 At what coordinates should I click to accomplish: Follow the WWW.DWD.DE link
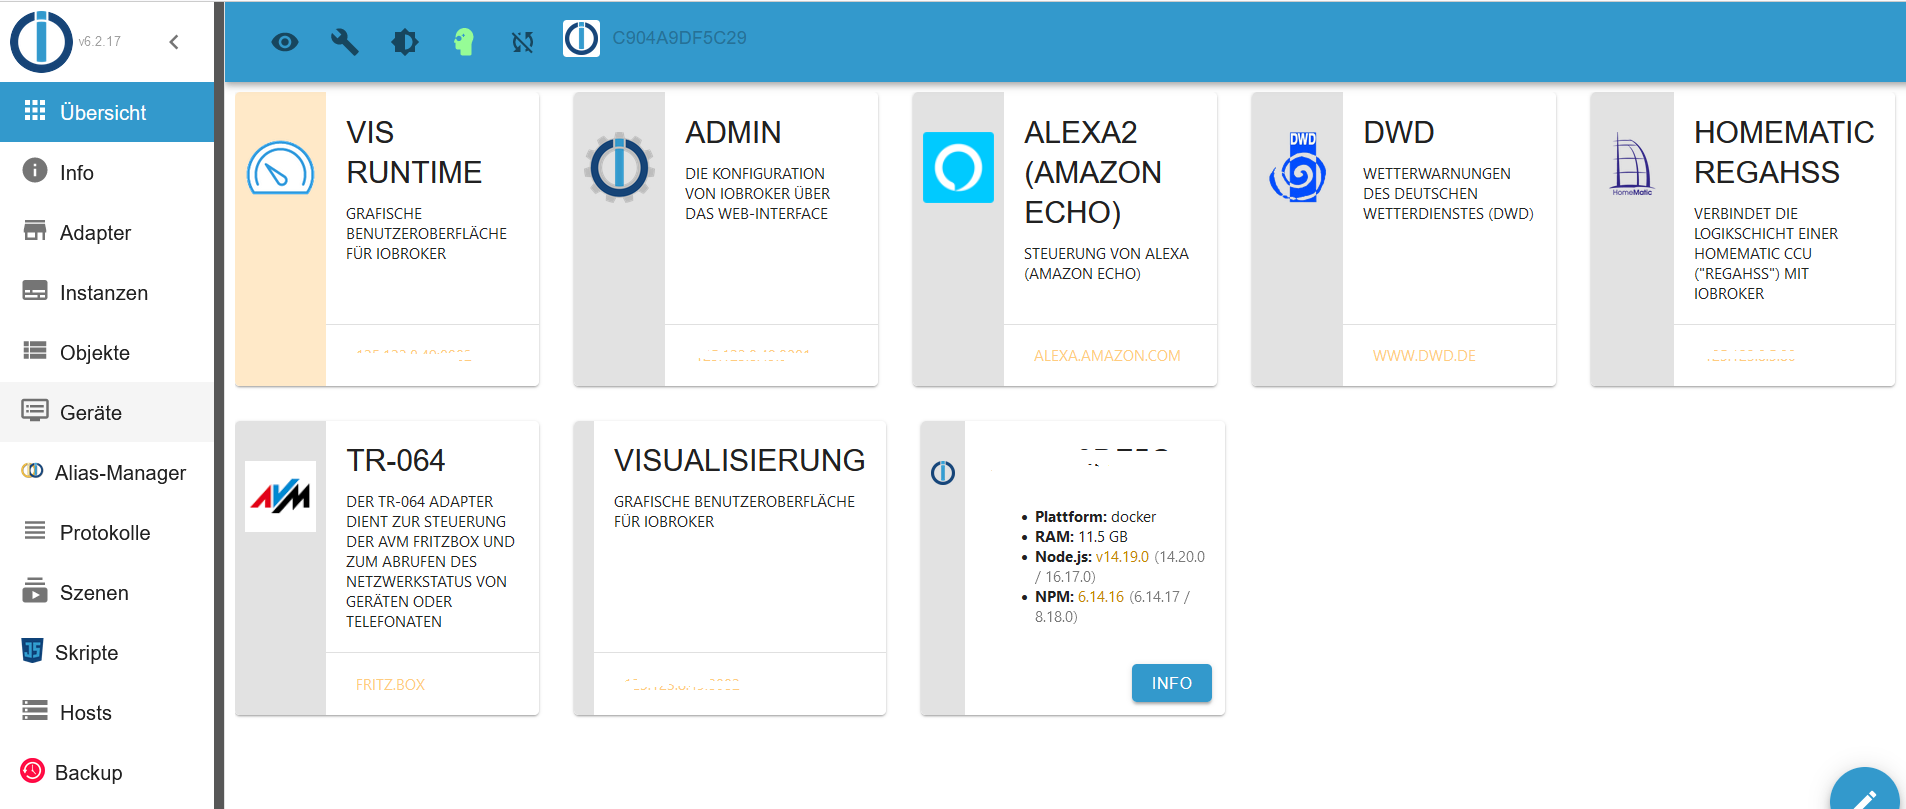1424,356
